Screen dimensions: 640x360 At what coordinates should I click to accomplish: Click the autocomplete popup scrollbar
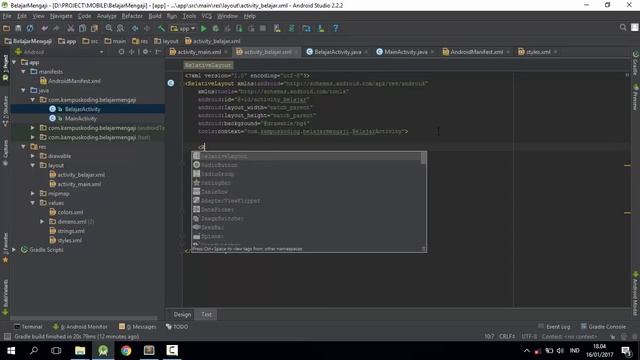pyautogui.click(x=423, y=158)
